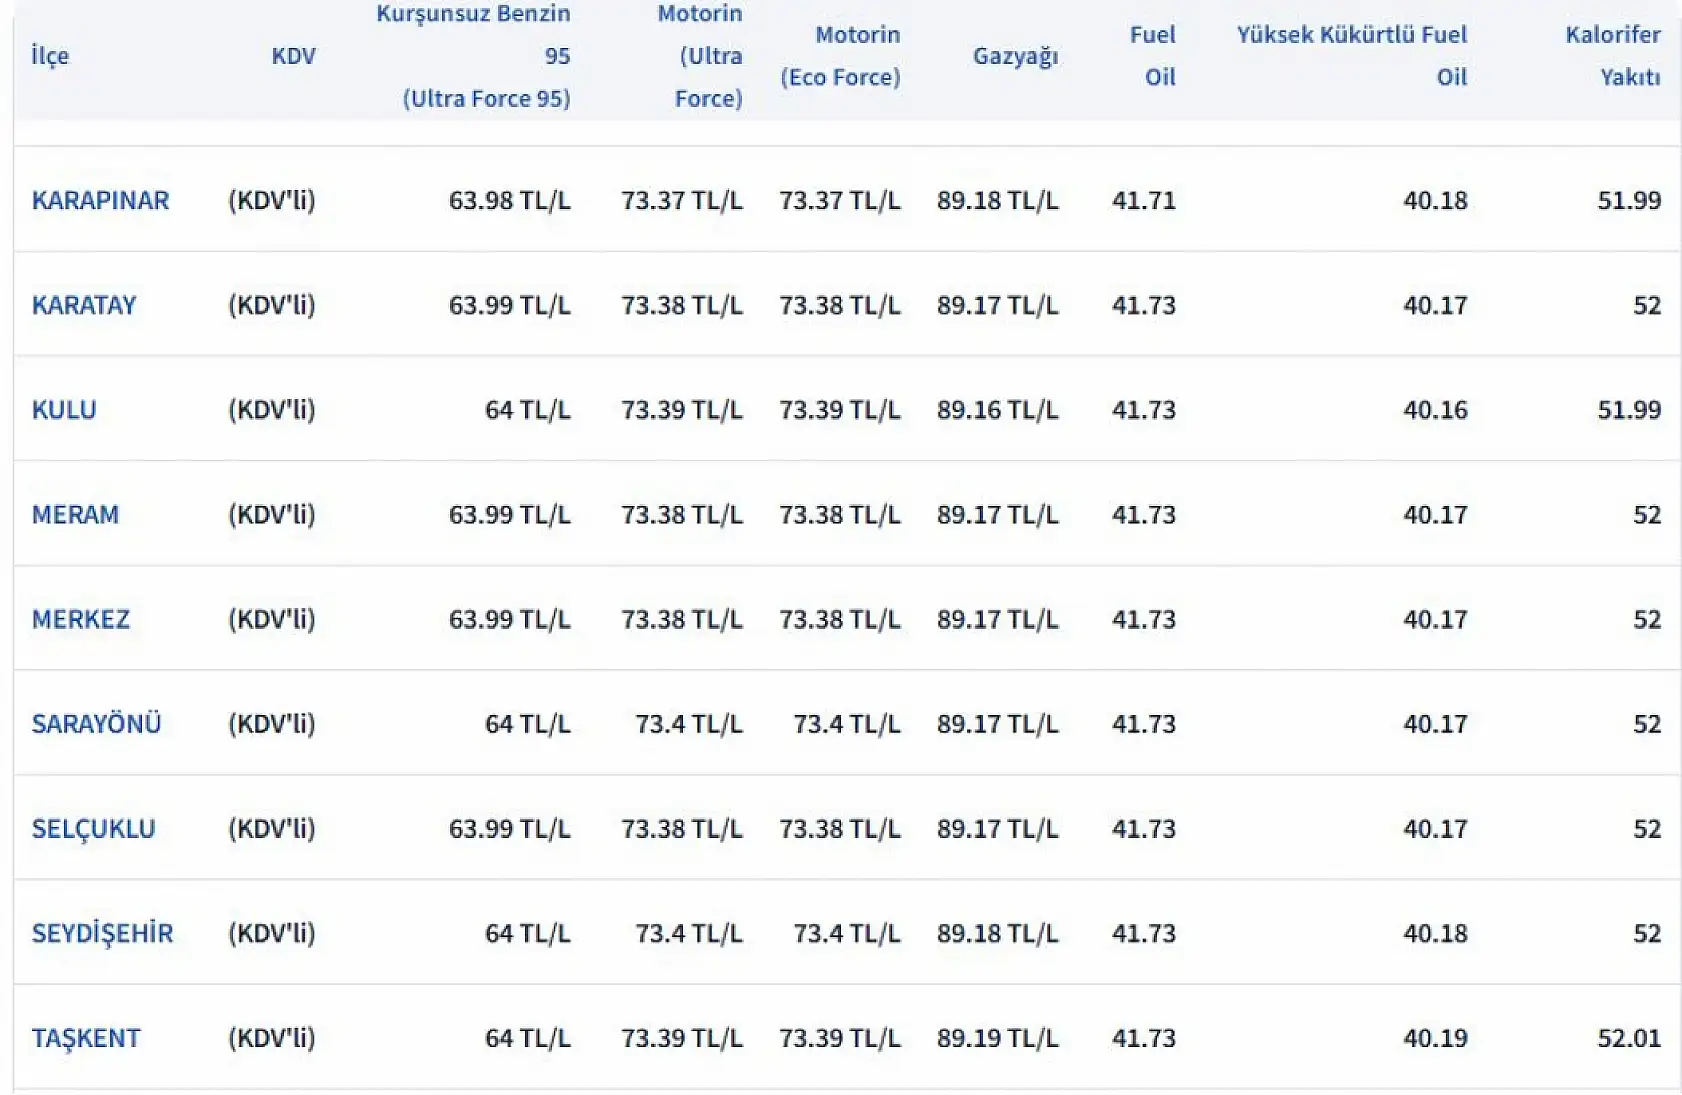Click the İlçe column header
Image resolution: width=1682 pixels, height=1095 pixels.
50,56
